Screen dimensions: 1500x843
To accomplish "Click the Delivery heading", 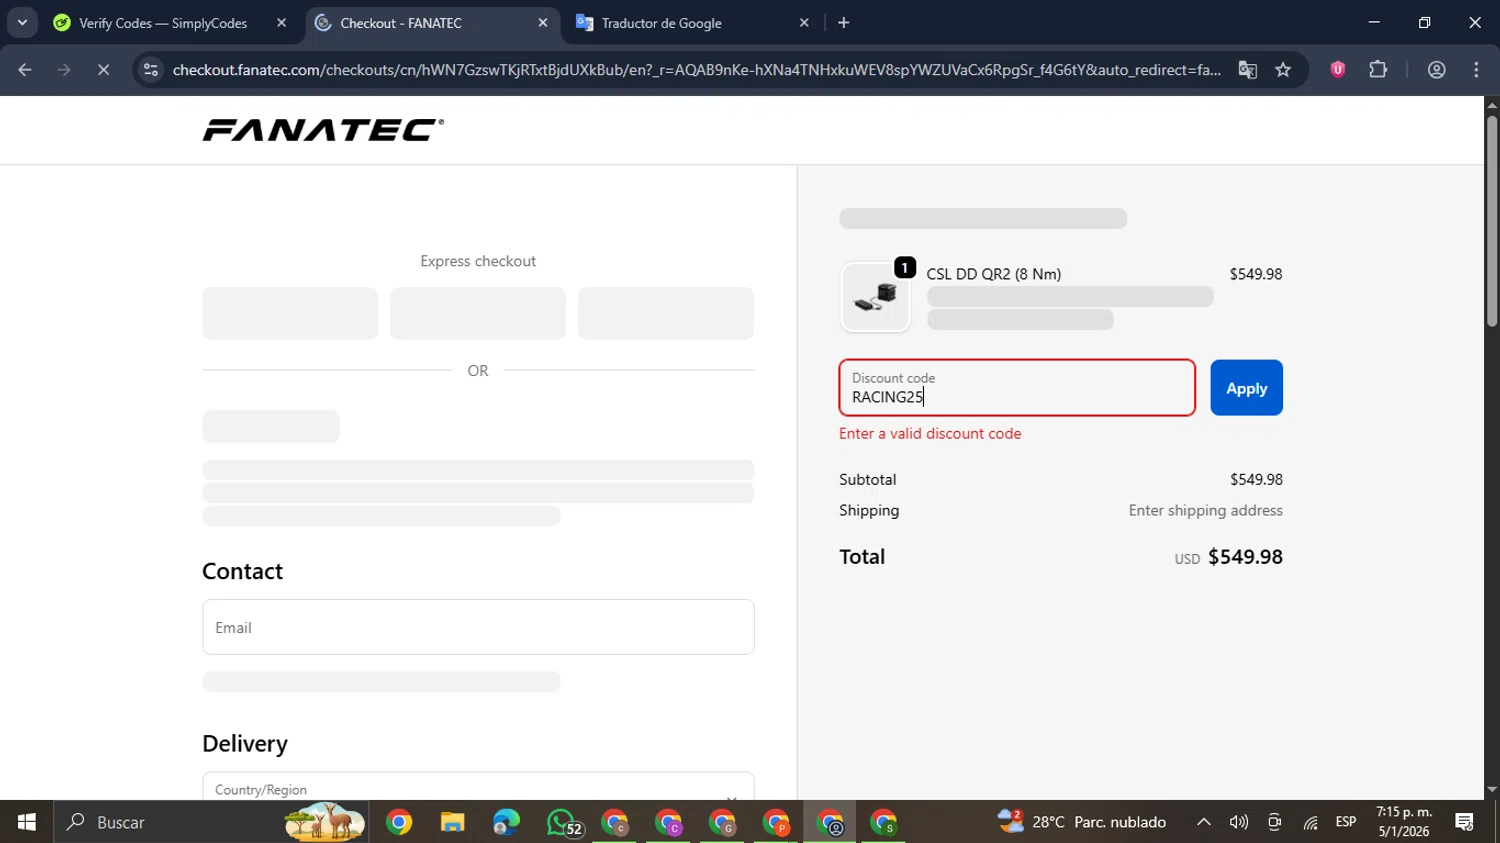I will (245, 743).
